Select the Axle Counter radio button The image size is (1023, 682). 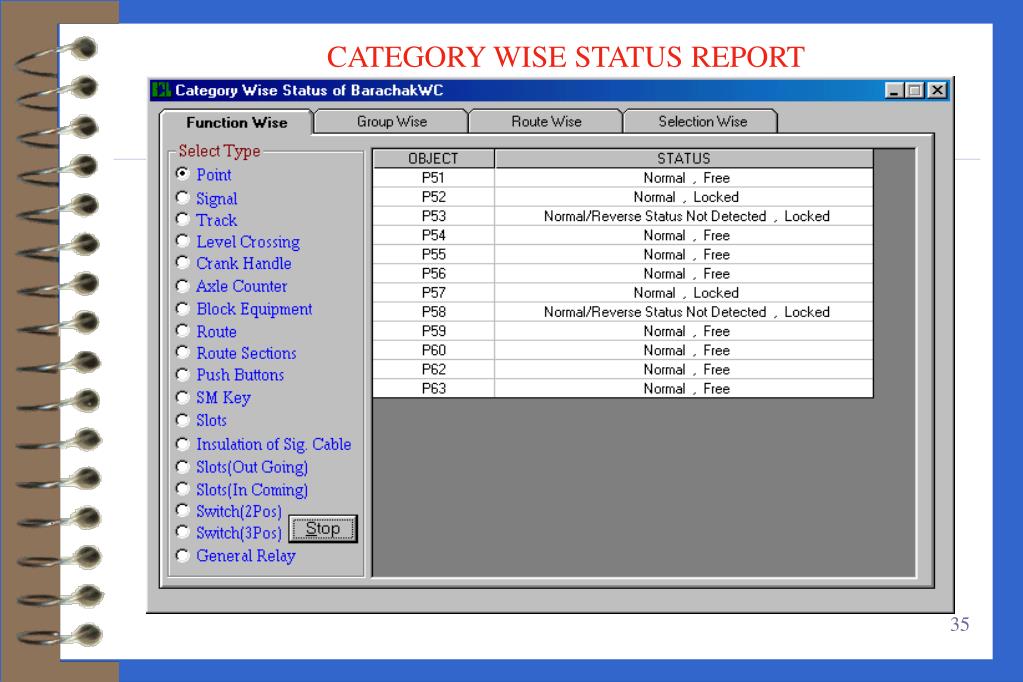click(183, 286)
